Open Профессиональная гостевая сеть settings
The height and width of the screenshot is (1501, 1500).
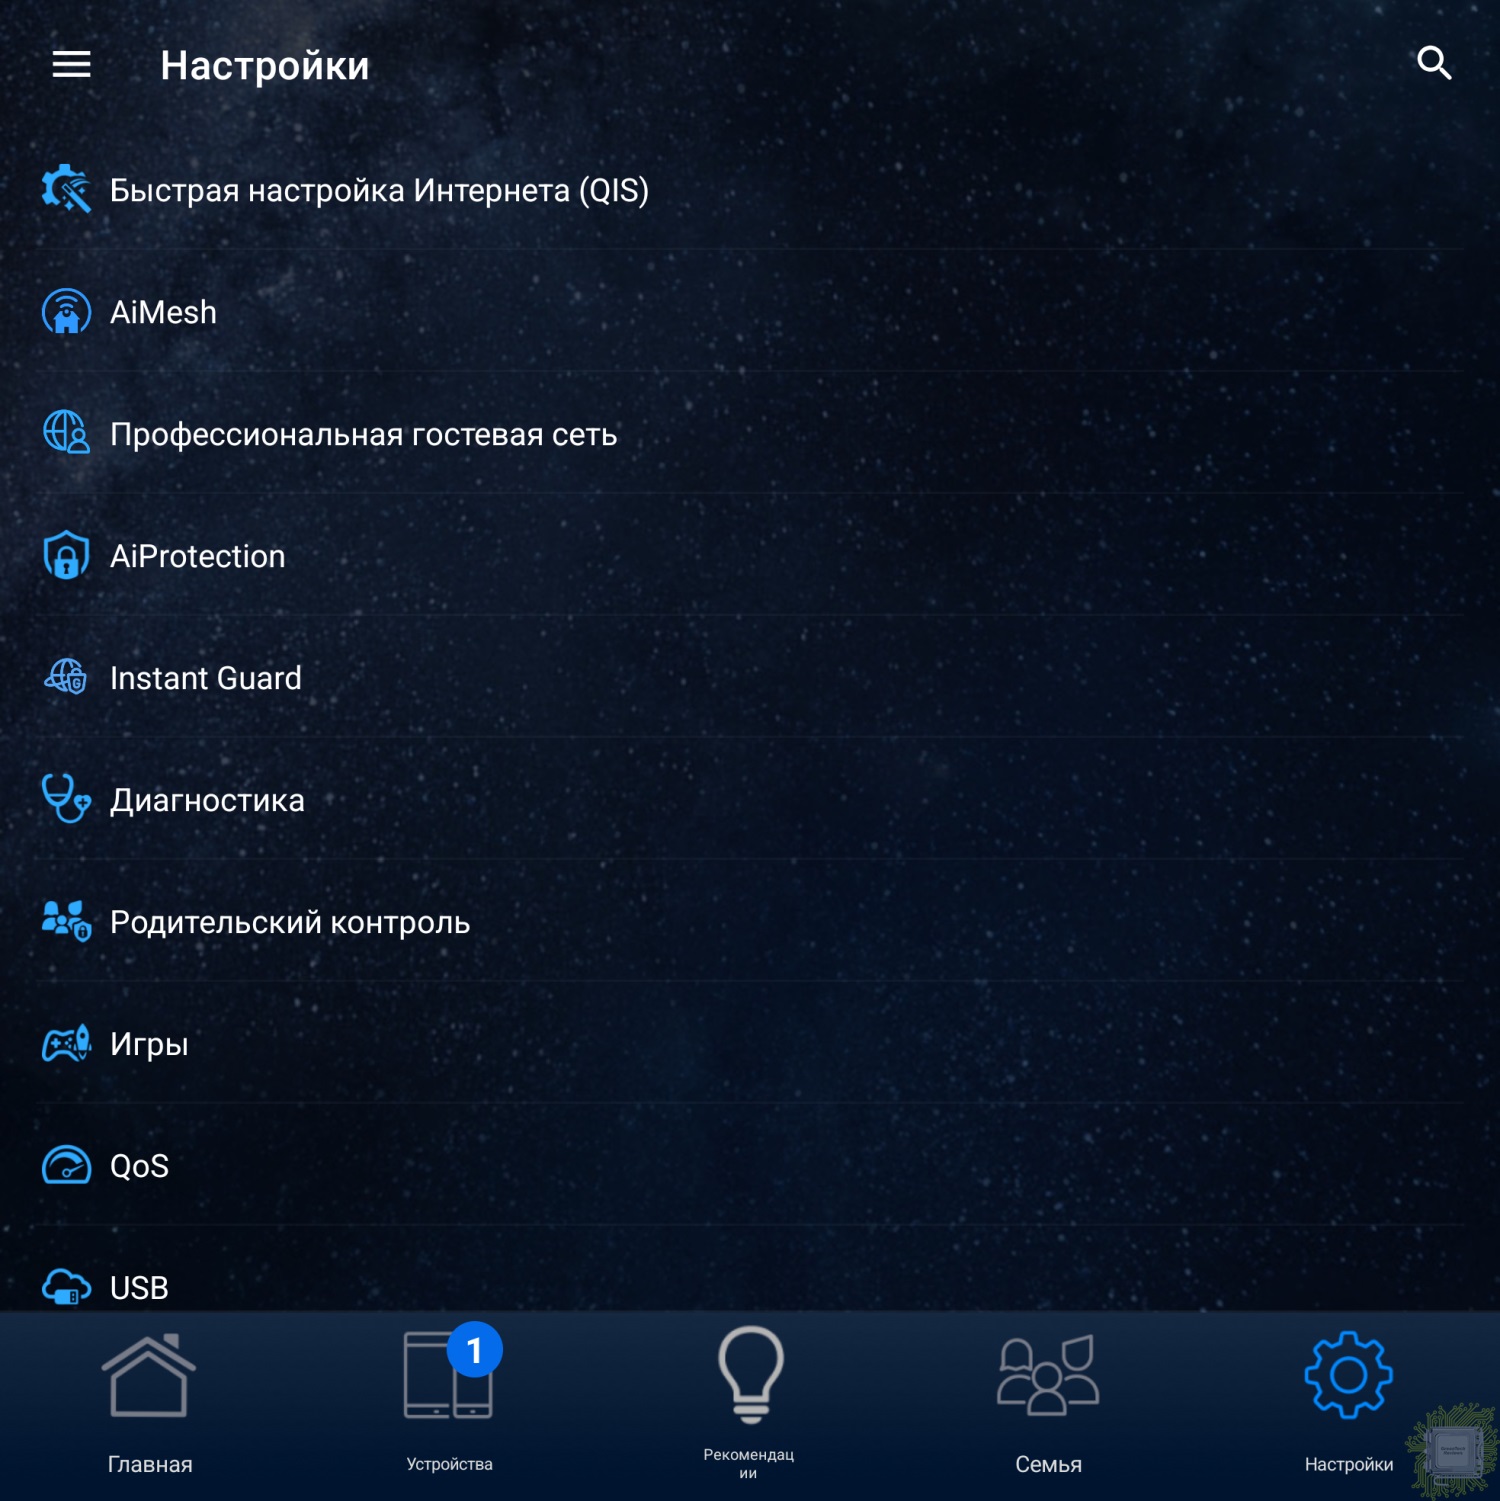(363, 434)
